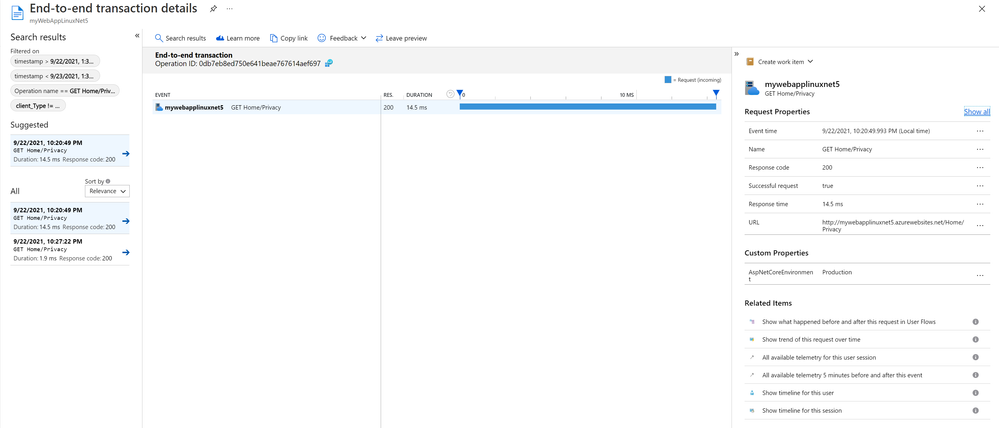Open ellipsis menu for Response code row
Screen dimensions: 999x428
(979, 168)
